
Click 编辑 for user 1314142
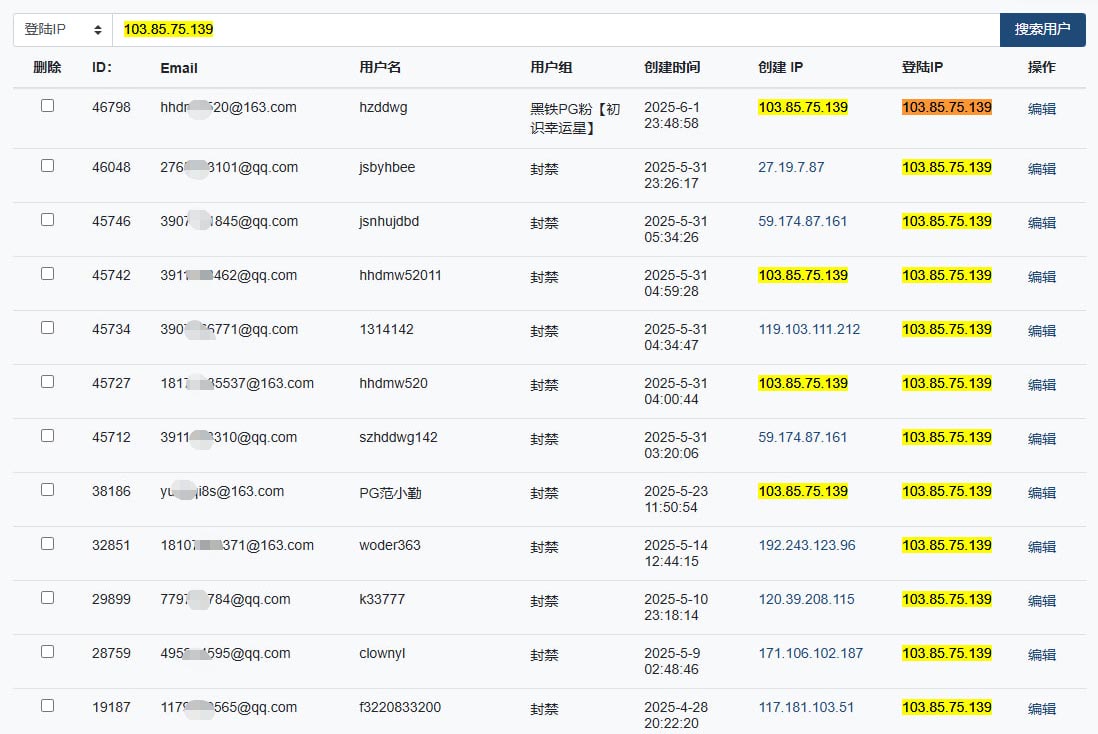click(1041, 331)
